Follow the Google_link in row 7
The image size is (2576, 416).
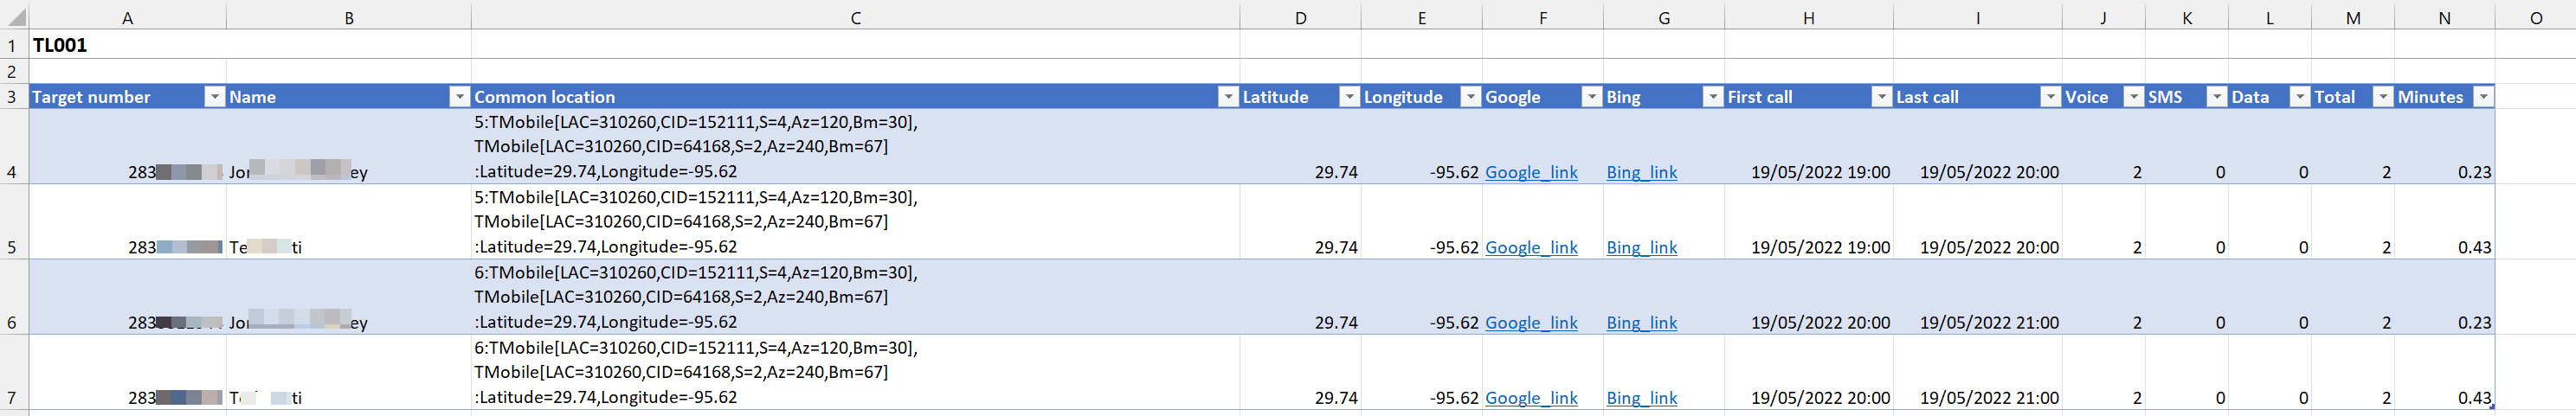click(x=1531, y=398)
